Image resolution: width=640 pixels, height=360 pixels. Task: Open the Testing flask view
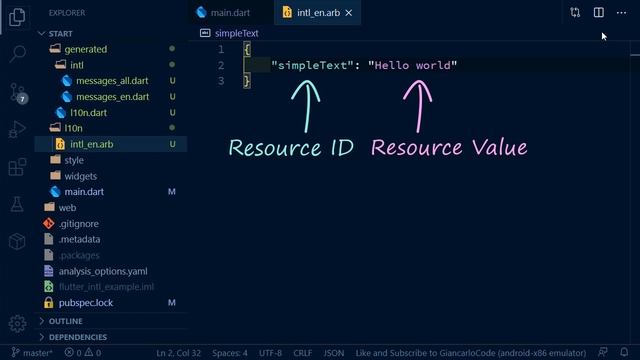[x=17, y=204]
